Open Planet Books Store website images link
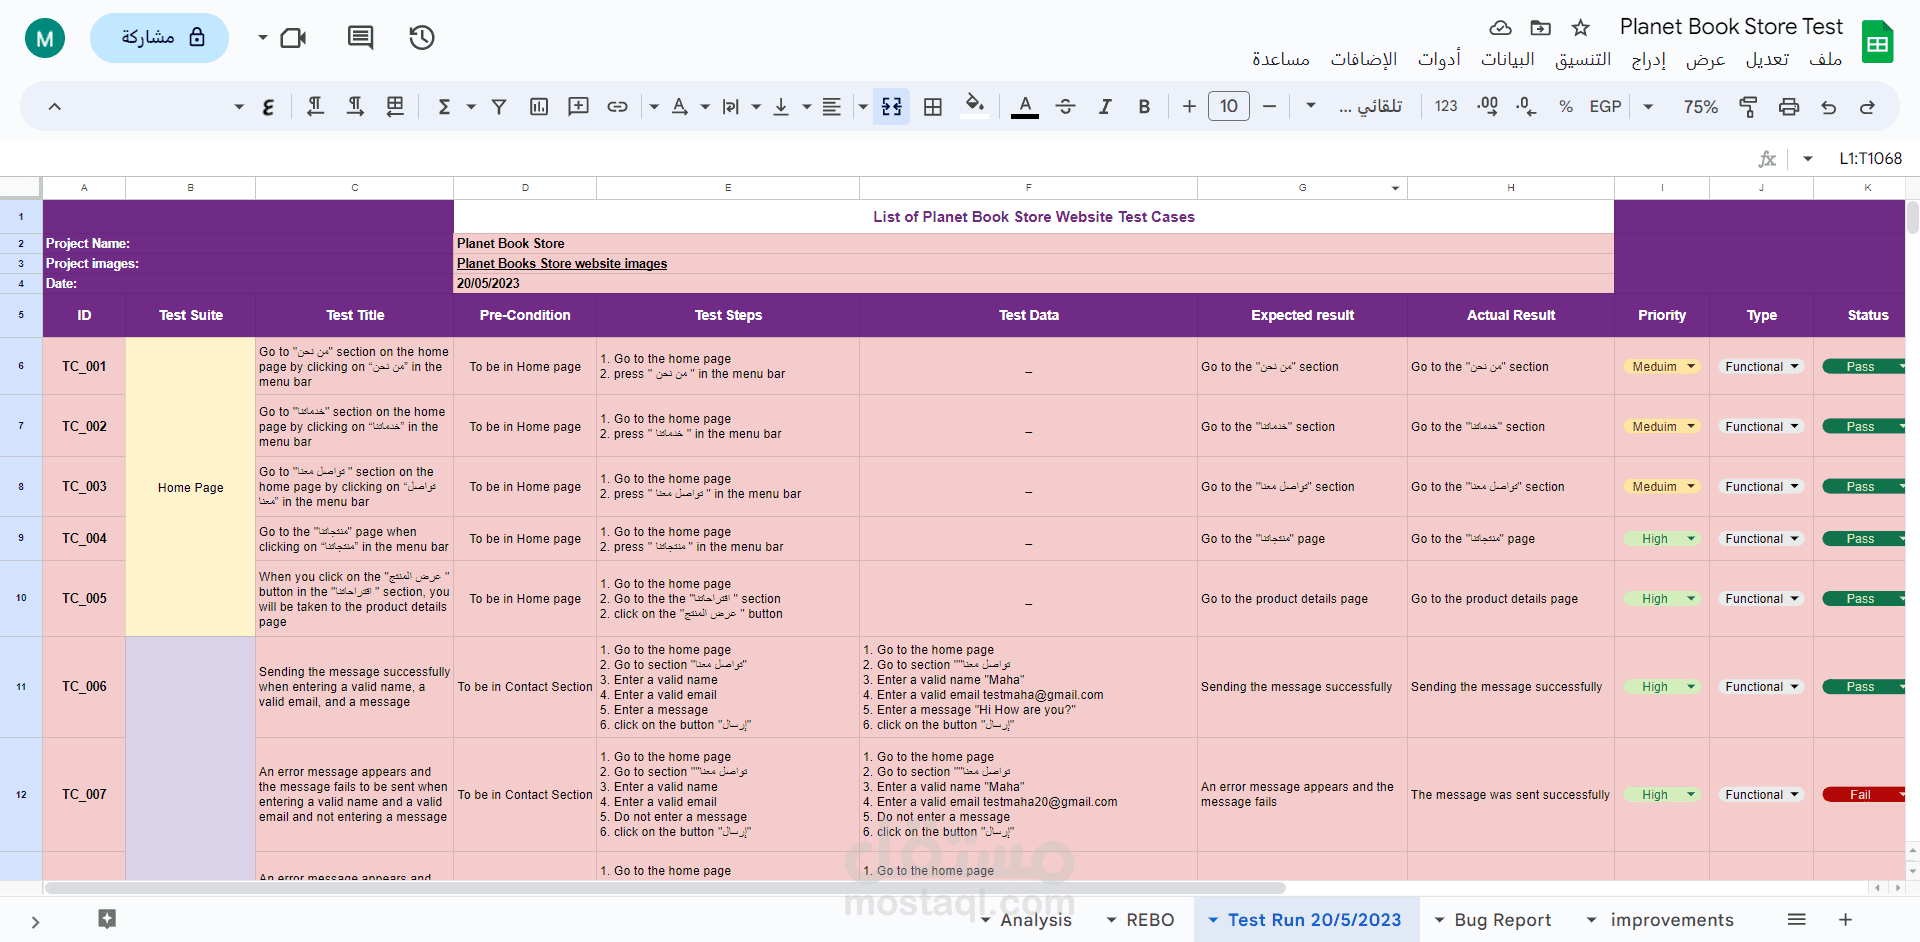The width and height of the screenshot is (1920, 942). [x=562, y=264]
